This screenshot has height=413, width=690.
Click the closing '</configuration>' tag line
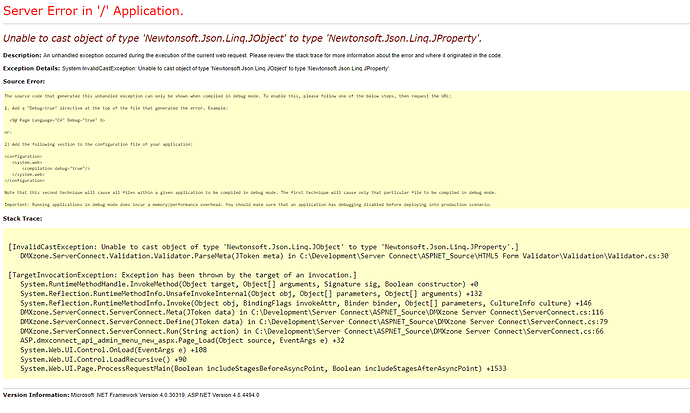pyautogui.click(x=24, y=181)
